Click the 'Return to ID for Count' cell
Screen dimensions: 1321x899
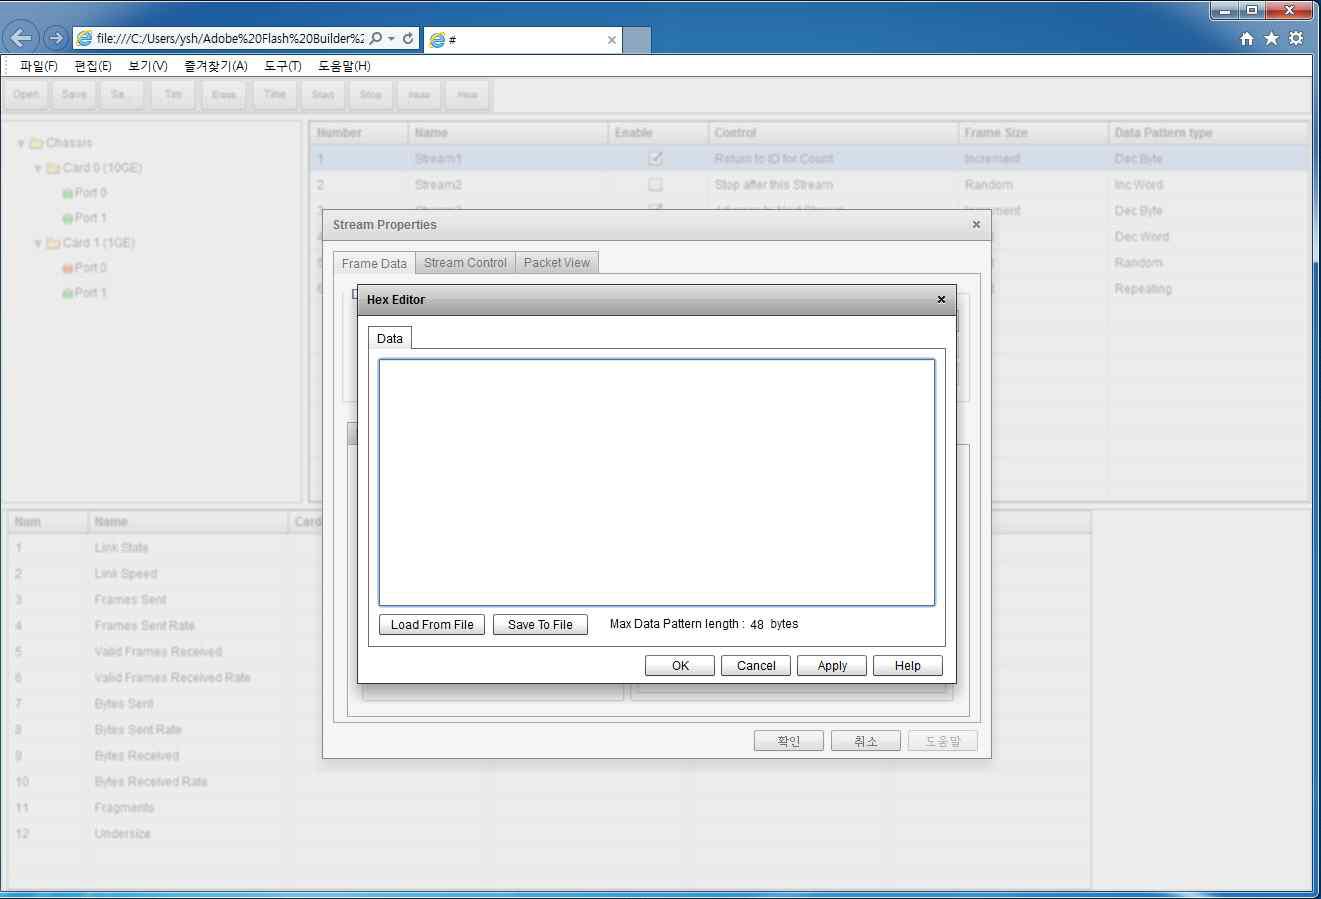click(832, 158)
